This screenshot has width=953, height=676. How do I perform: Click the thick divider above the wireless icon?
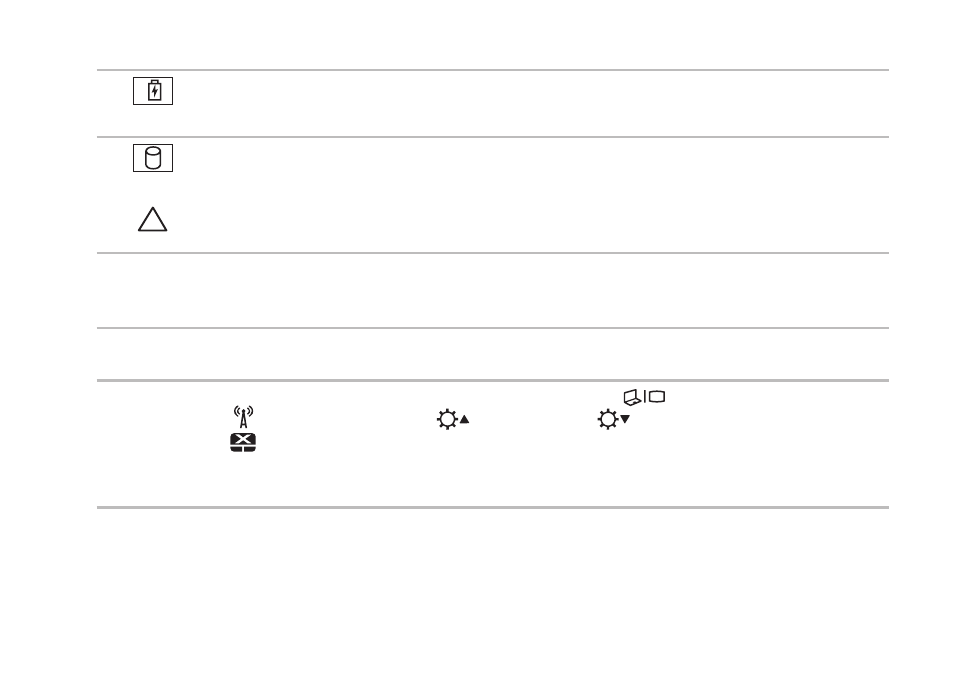pos(493,381)
